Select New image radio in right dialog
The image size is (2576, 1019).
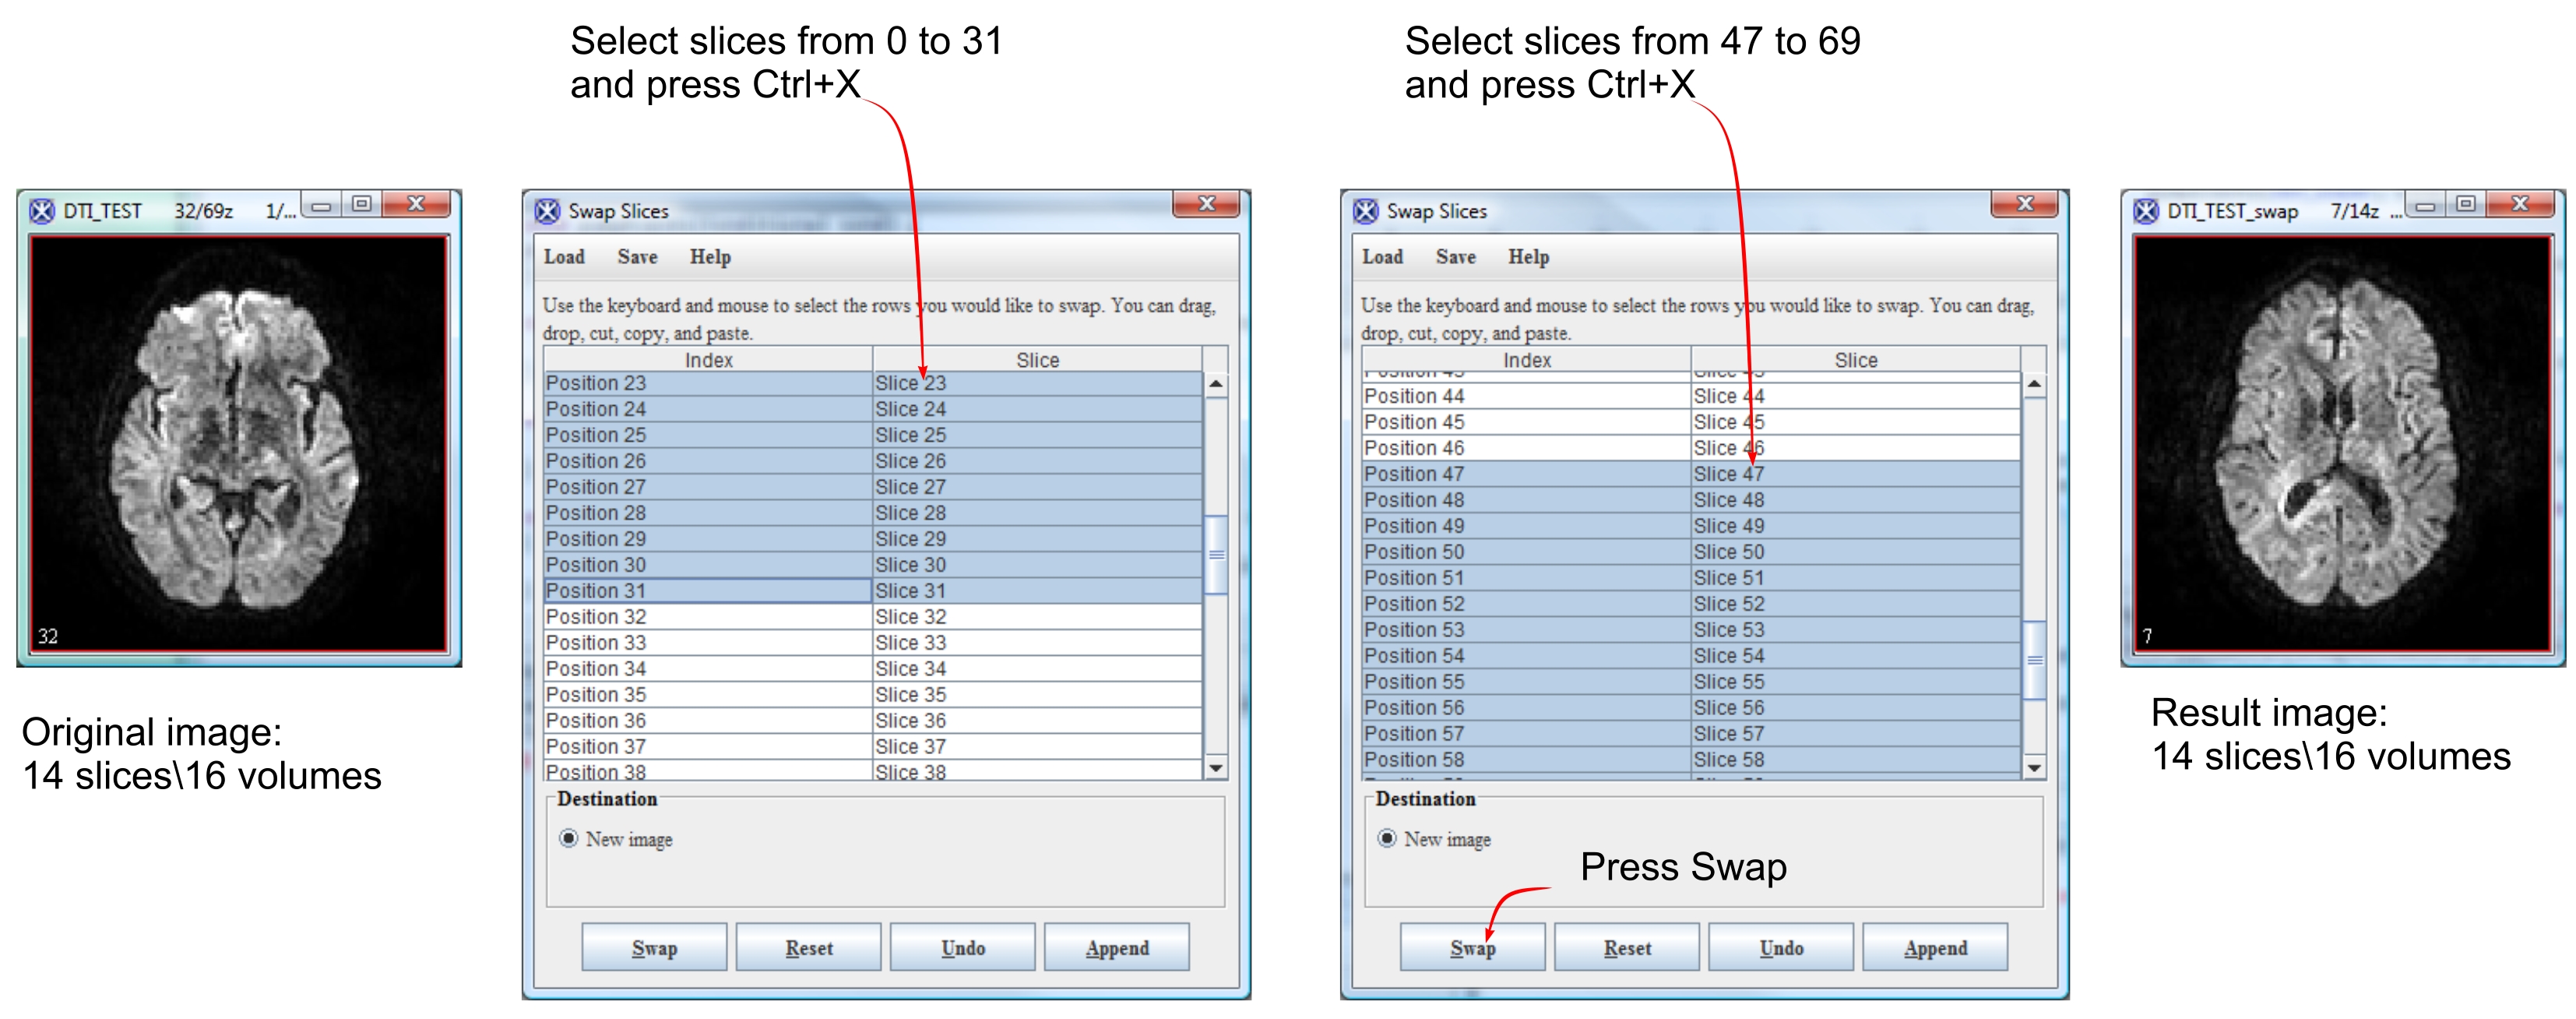[1387, 838]
